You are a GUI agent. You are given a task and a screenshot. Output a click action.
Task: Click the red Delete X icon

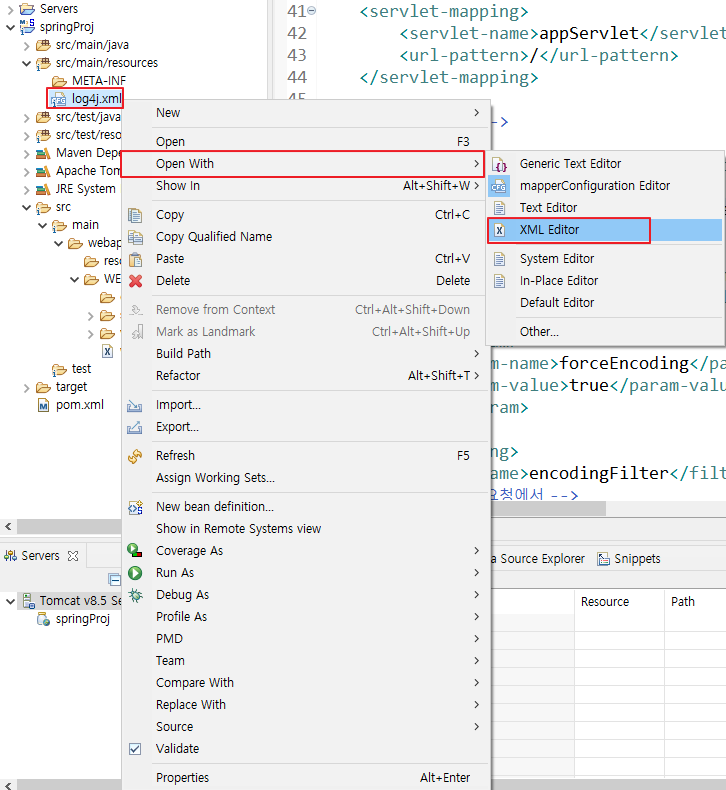135,281
